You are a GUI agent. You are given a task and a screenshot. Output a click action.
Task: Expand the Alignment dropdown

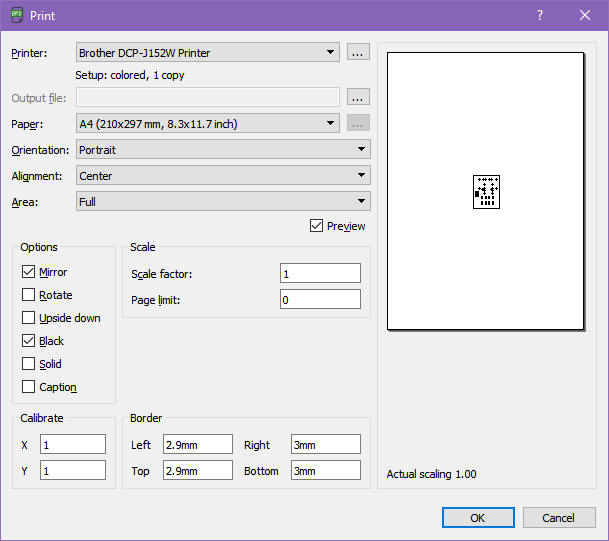pyautogui.click(x=223, y=176)
